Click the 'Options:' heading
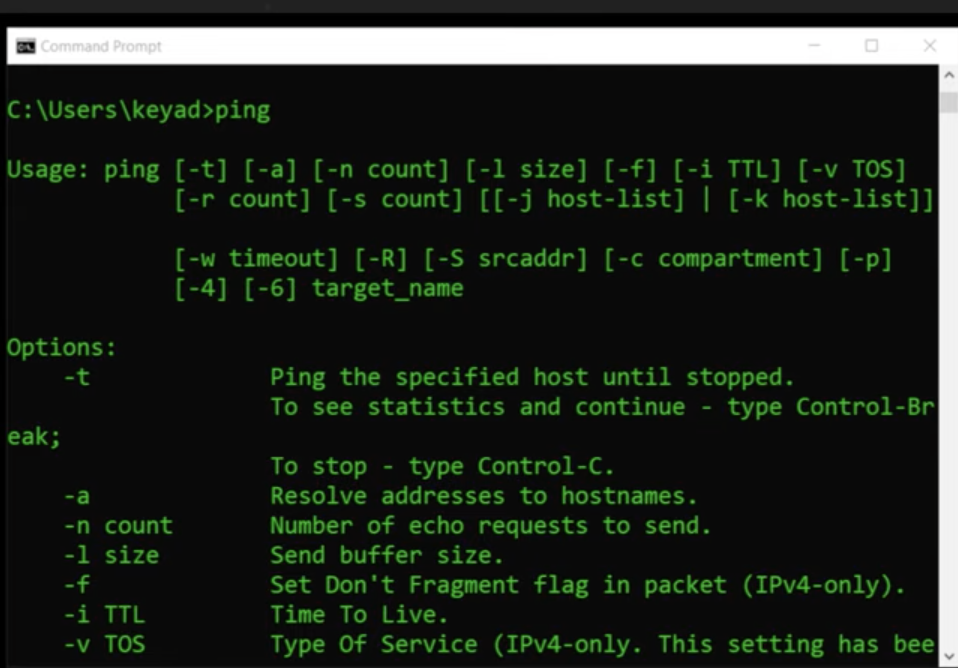This screenshot has height=668, width=958. [x=62, y=348]
